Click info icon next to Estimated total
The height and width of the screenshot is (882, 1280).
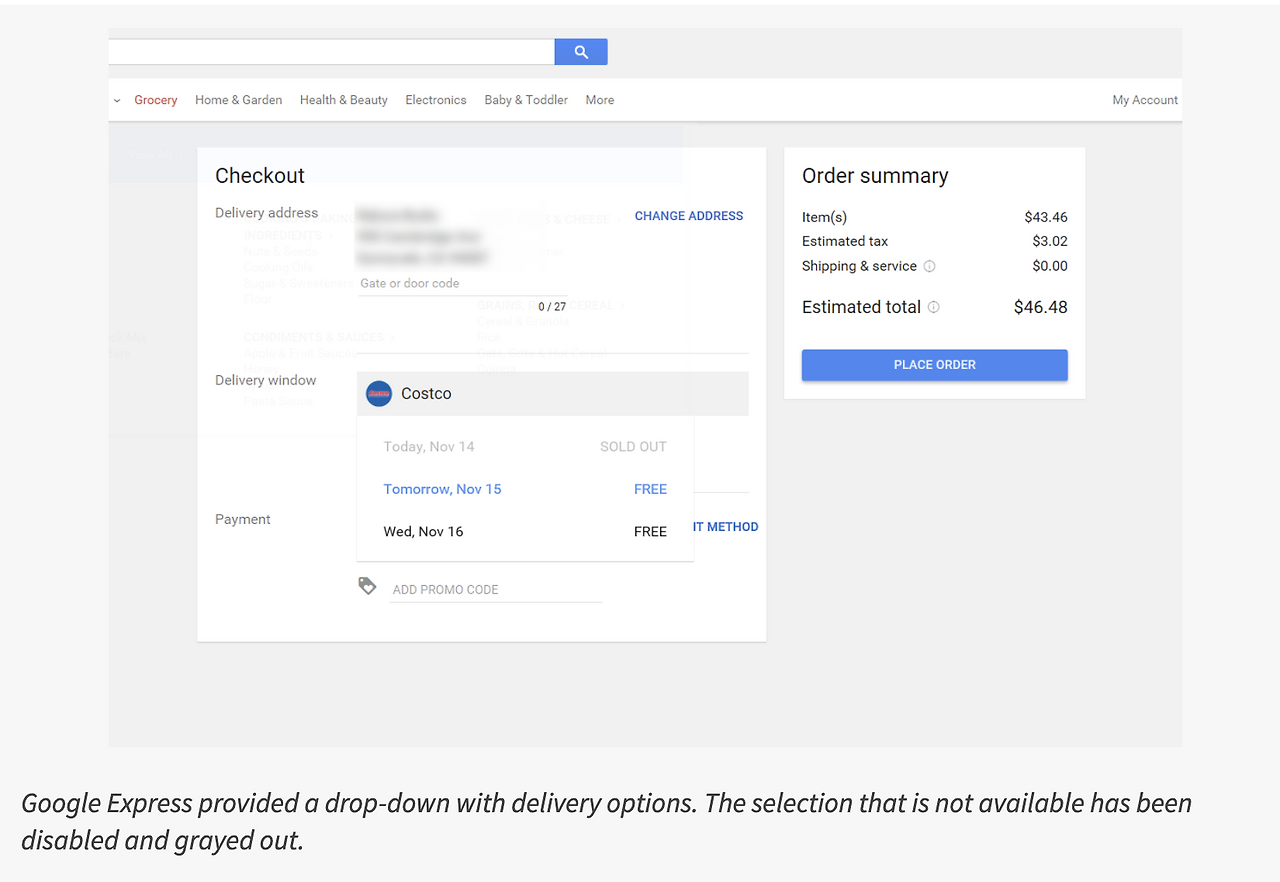pos(933,307)
